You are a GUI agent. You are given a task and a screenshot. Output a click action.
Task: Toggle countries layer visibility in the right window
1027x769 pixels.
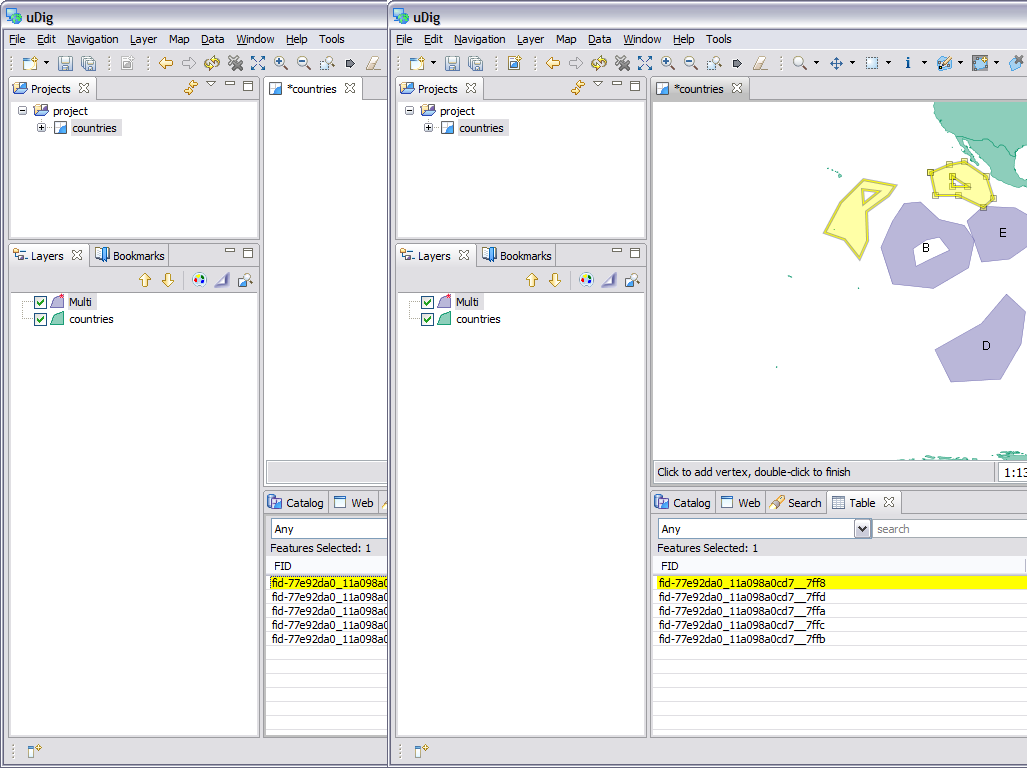(x=428, y=319)
